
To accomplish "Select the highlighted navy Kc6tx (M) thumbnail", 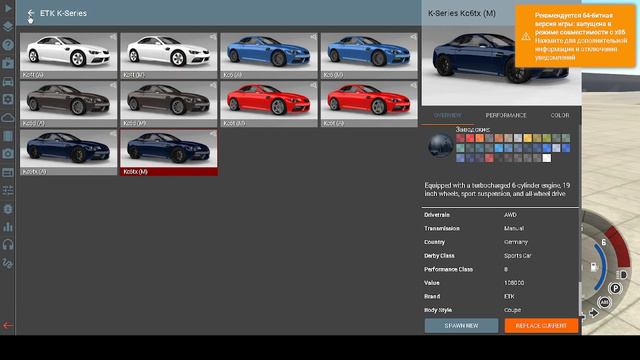I will pos(169,153).
